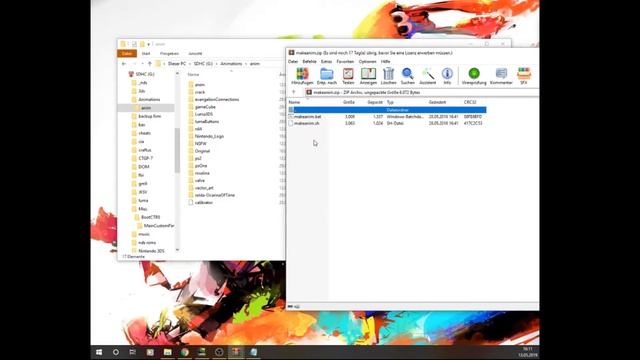
Task: Click the Cortana circle taskbar icon
Action: point(116,352)
